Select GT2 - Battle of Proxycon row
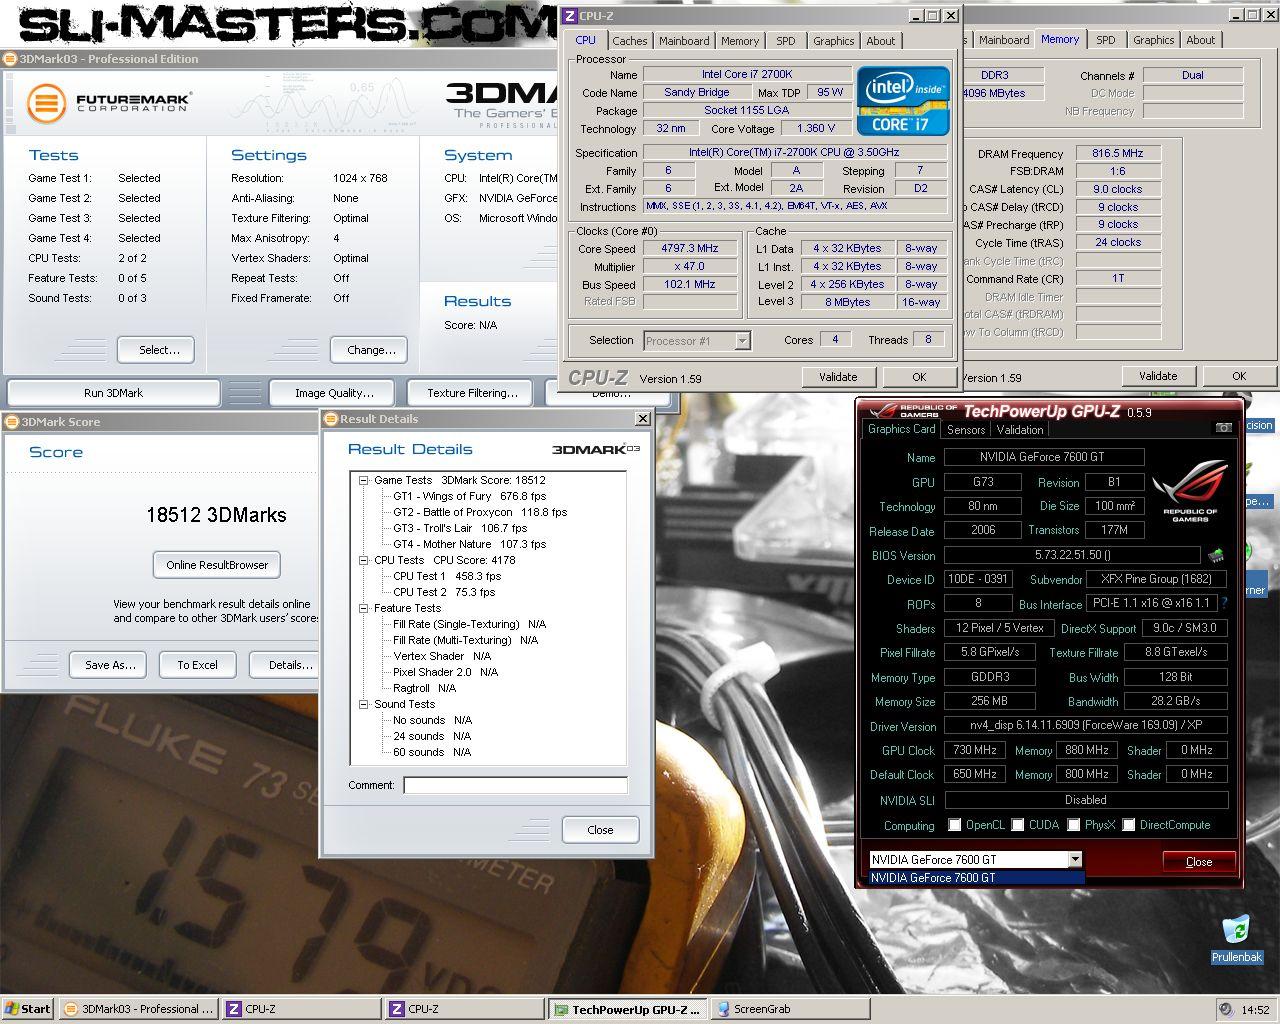Image resolution: width=1280 pixels, height=1024 pixels. click(480, 512)
